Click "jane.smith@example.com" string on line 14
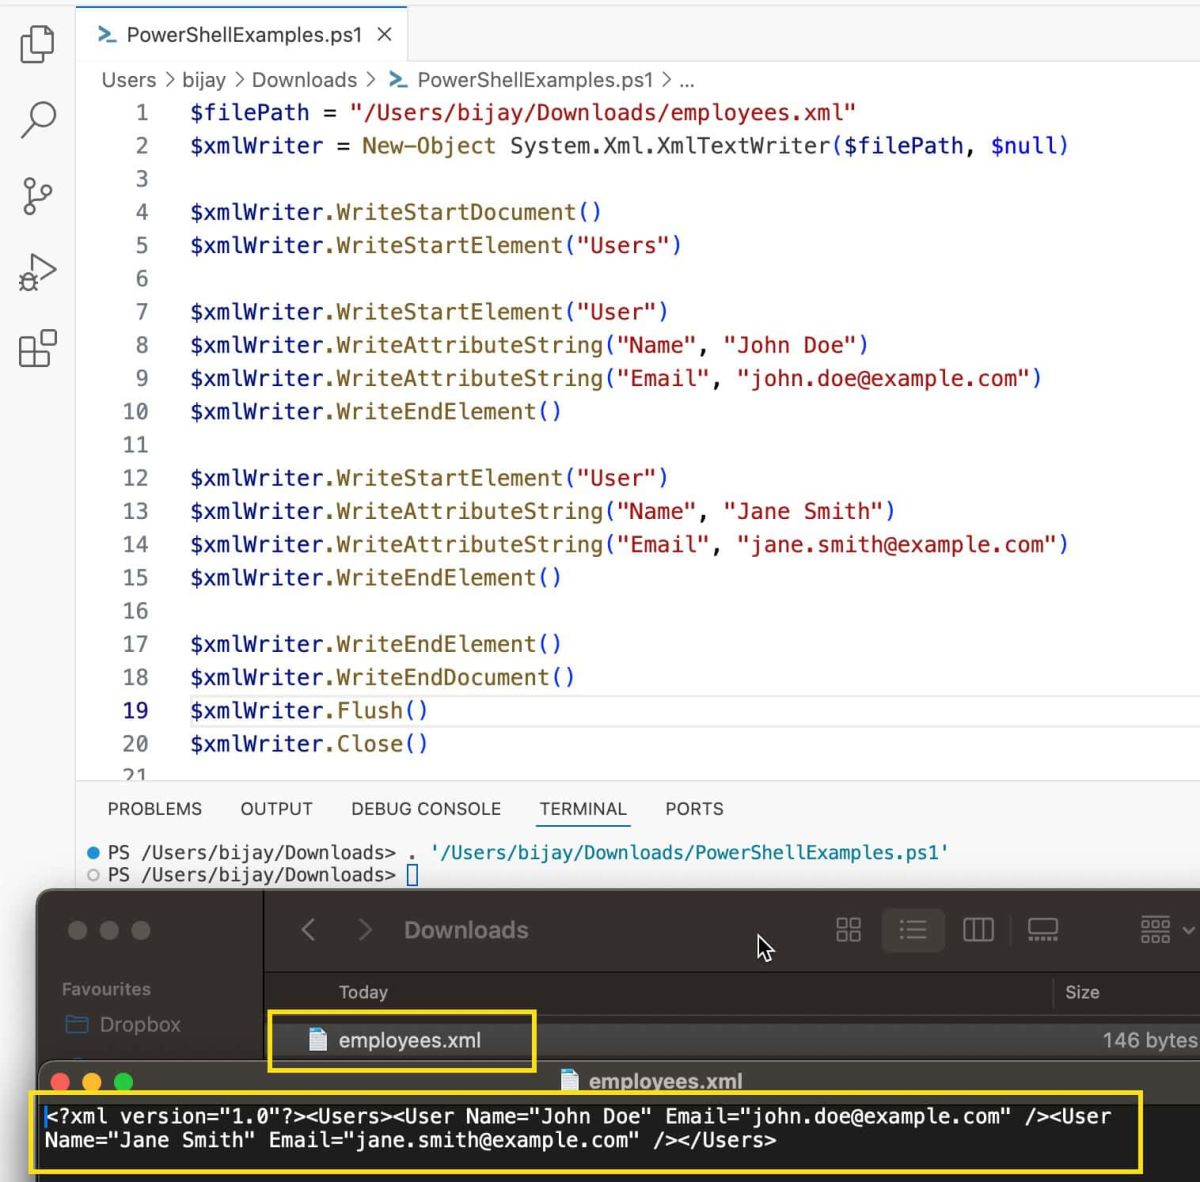 click(x=896, y=544)
